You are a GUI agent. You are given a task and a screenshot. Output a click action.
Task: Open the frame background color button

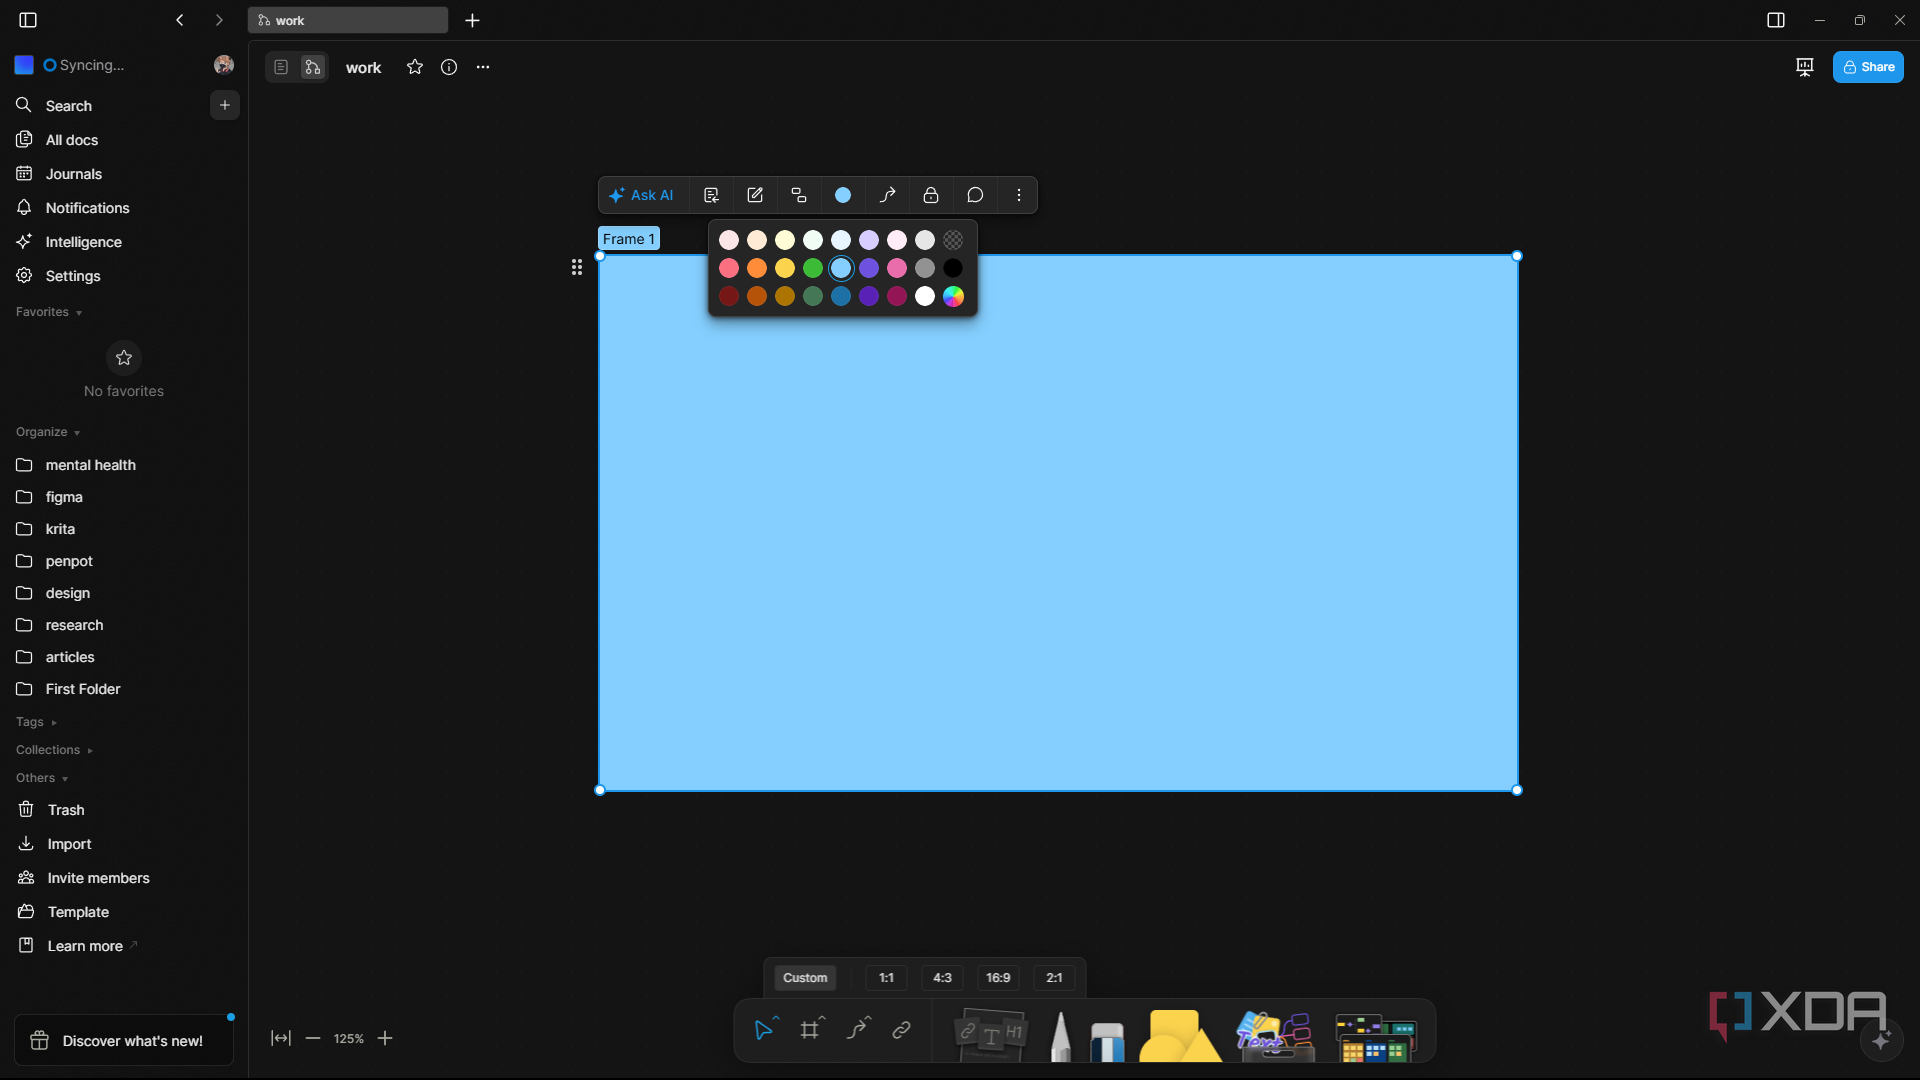(843, 195)
